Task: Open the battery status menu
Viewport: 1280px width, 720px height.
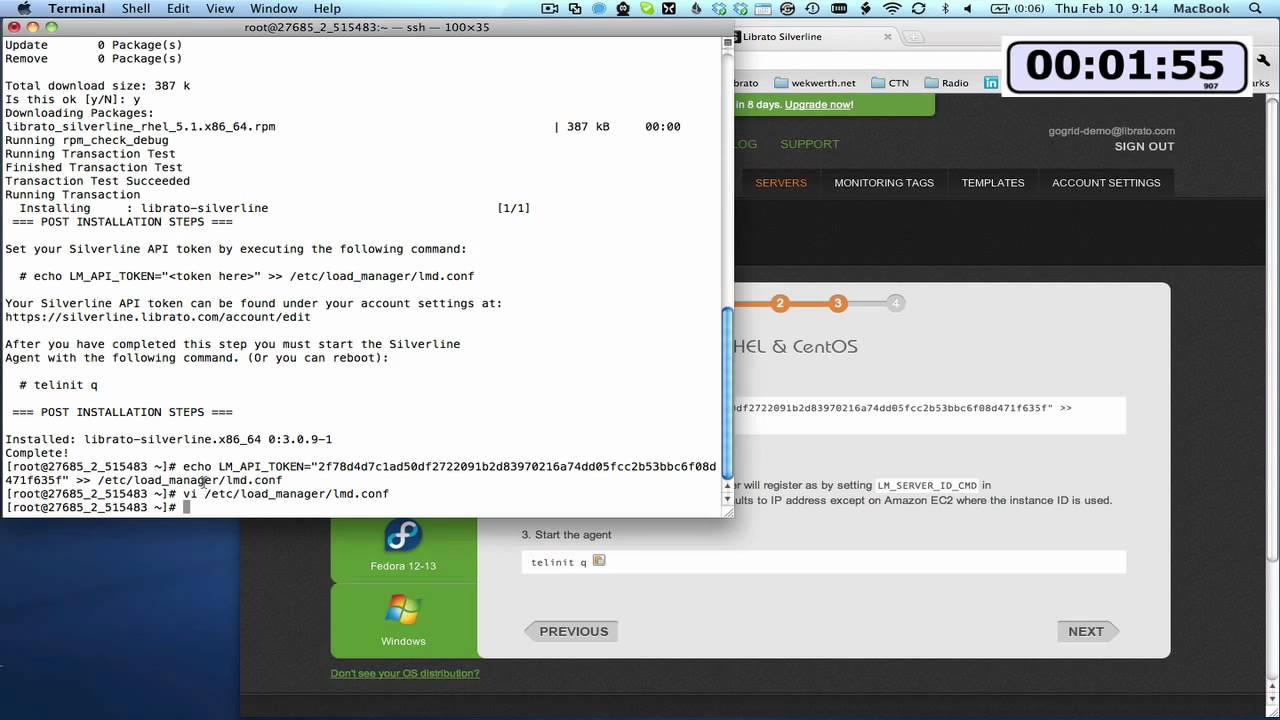Action: (1017, 9)
